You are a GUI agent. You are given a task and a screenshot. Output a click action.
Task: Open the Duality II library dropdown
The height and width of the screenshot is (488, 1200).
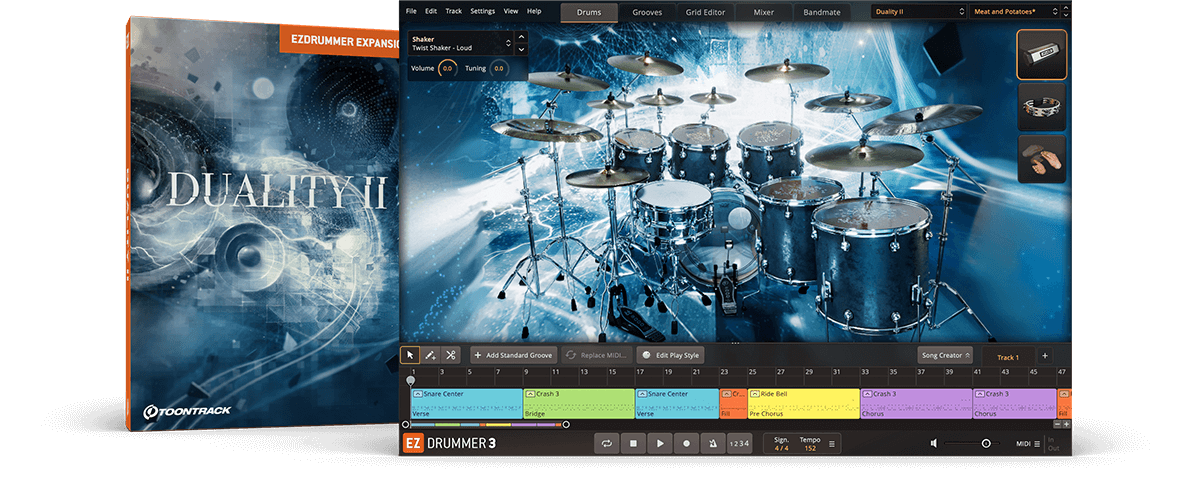917,12
